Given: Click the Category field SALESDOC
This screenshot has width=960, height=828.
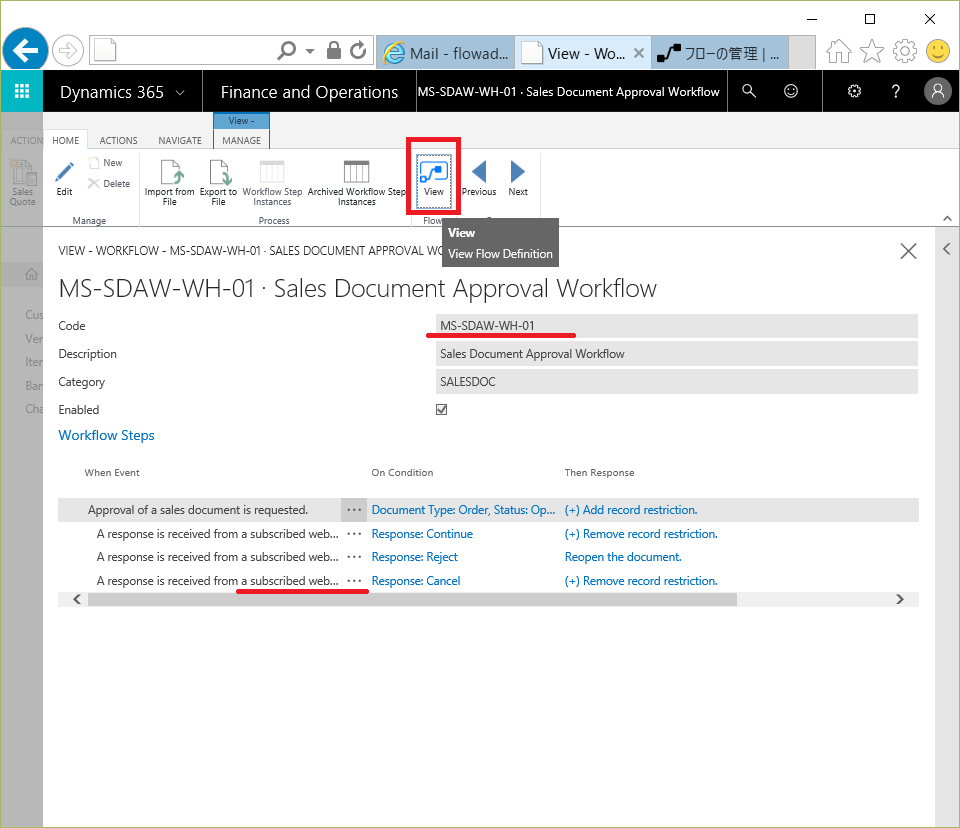Looking at the screenshot, I should click(677, 382).
